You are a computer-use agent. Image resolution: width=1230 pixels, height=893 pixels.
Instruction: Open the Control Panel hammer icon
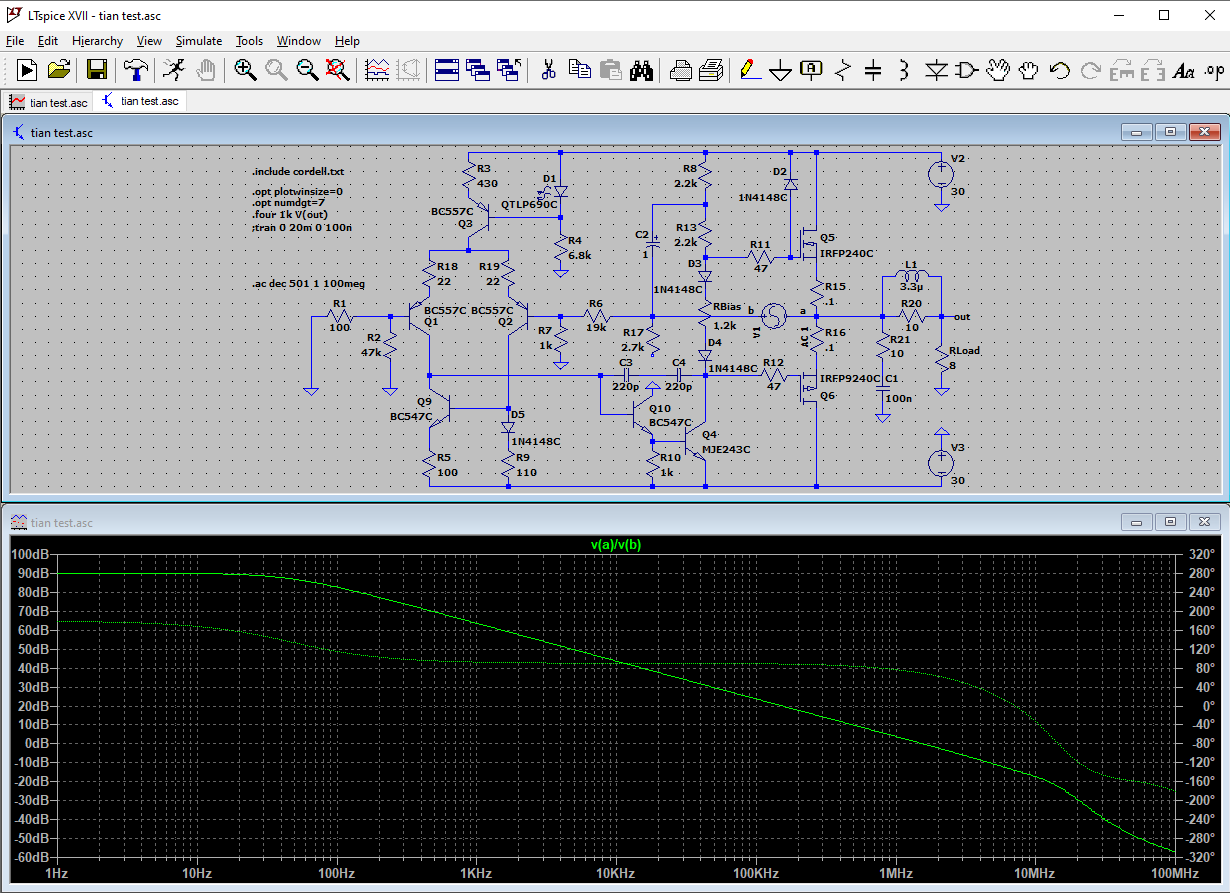tap(135, 70)
